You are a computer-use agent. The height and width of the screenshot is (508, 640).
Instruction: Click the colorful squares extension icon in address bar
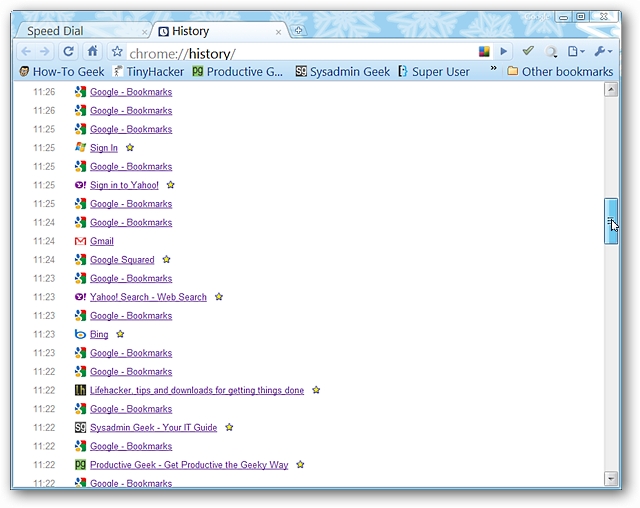click(x=484, y=52)
